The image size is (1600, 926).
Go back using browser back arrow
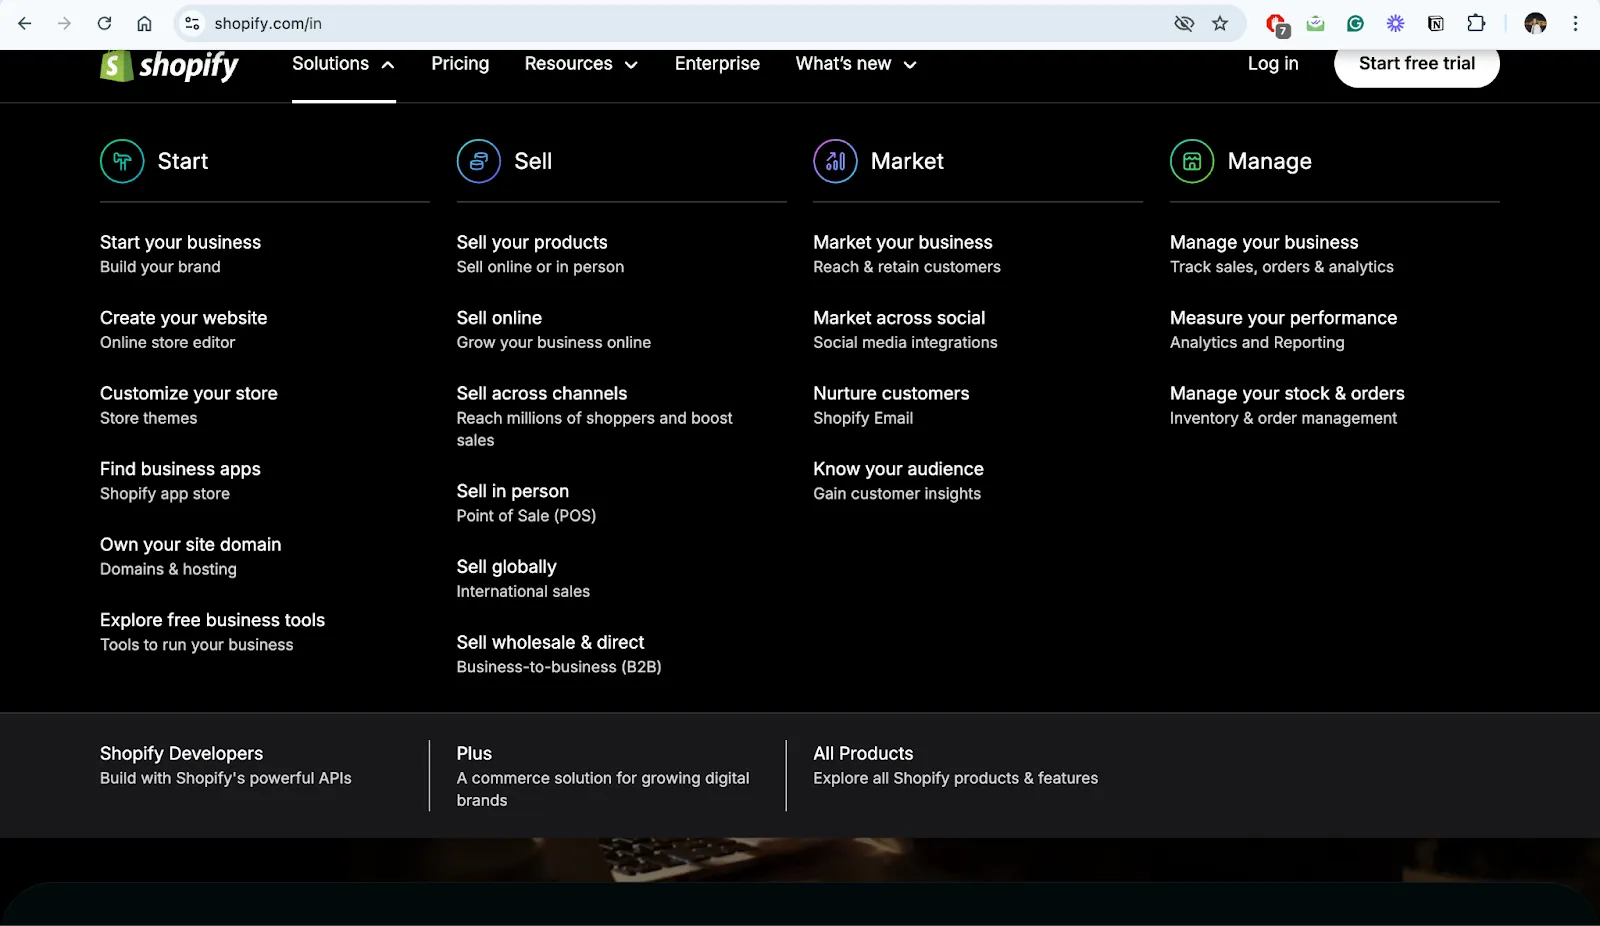click(25, 23)
